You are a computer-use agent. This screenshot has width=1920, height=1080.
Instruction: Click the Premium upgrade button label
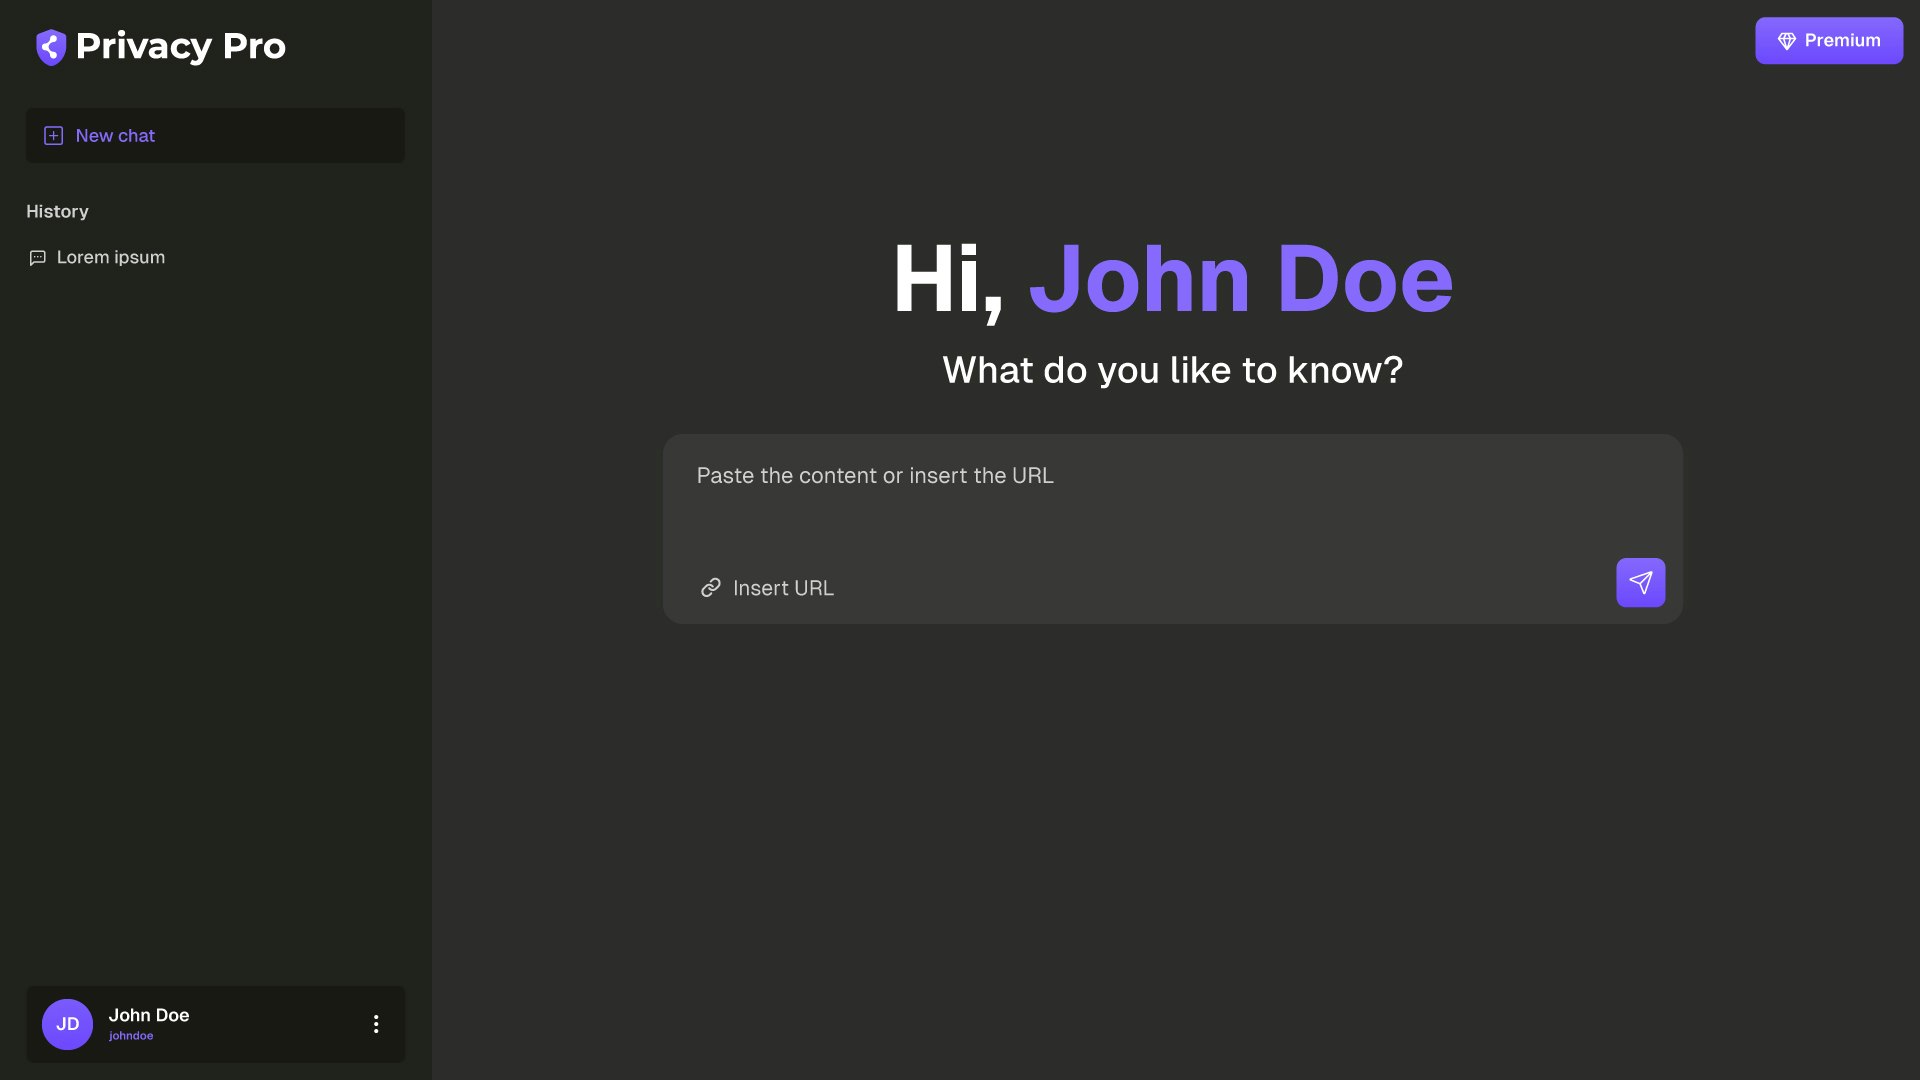[1842, 41]
